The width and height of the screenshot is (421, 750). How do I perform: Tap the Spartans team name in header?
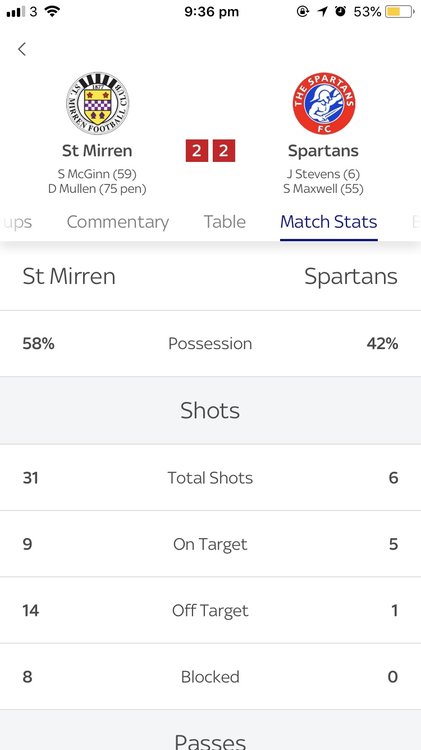pyautogui.click(x=323, y=151)
